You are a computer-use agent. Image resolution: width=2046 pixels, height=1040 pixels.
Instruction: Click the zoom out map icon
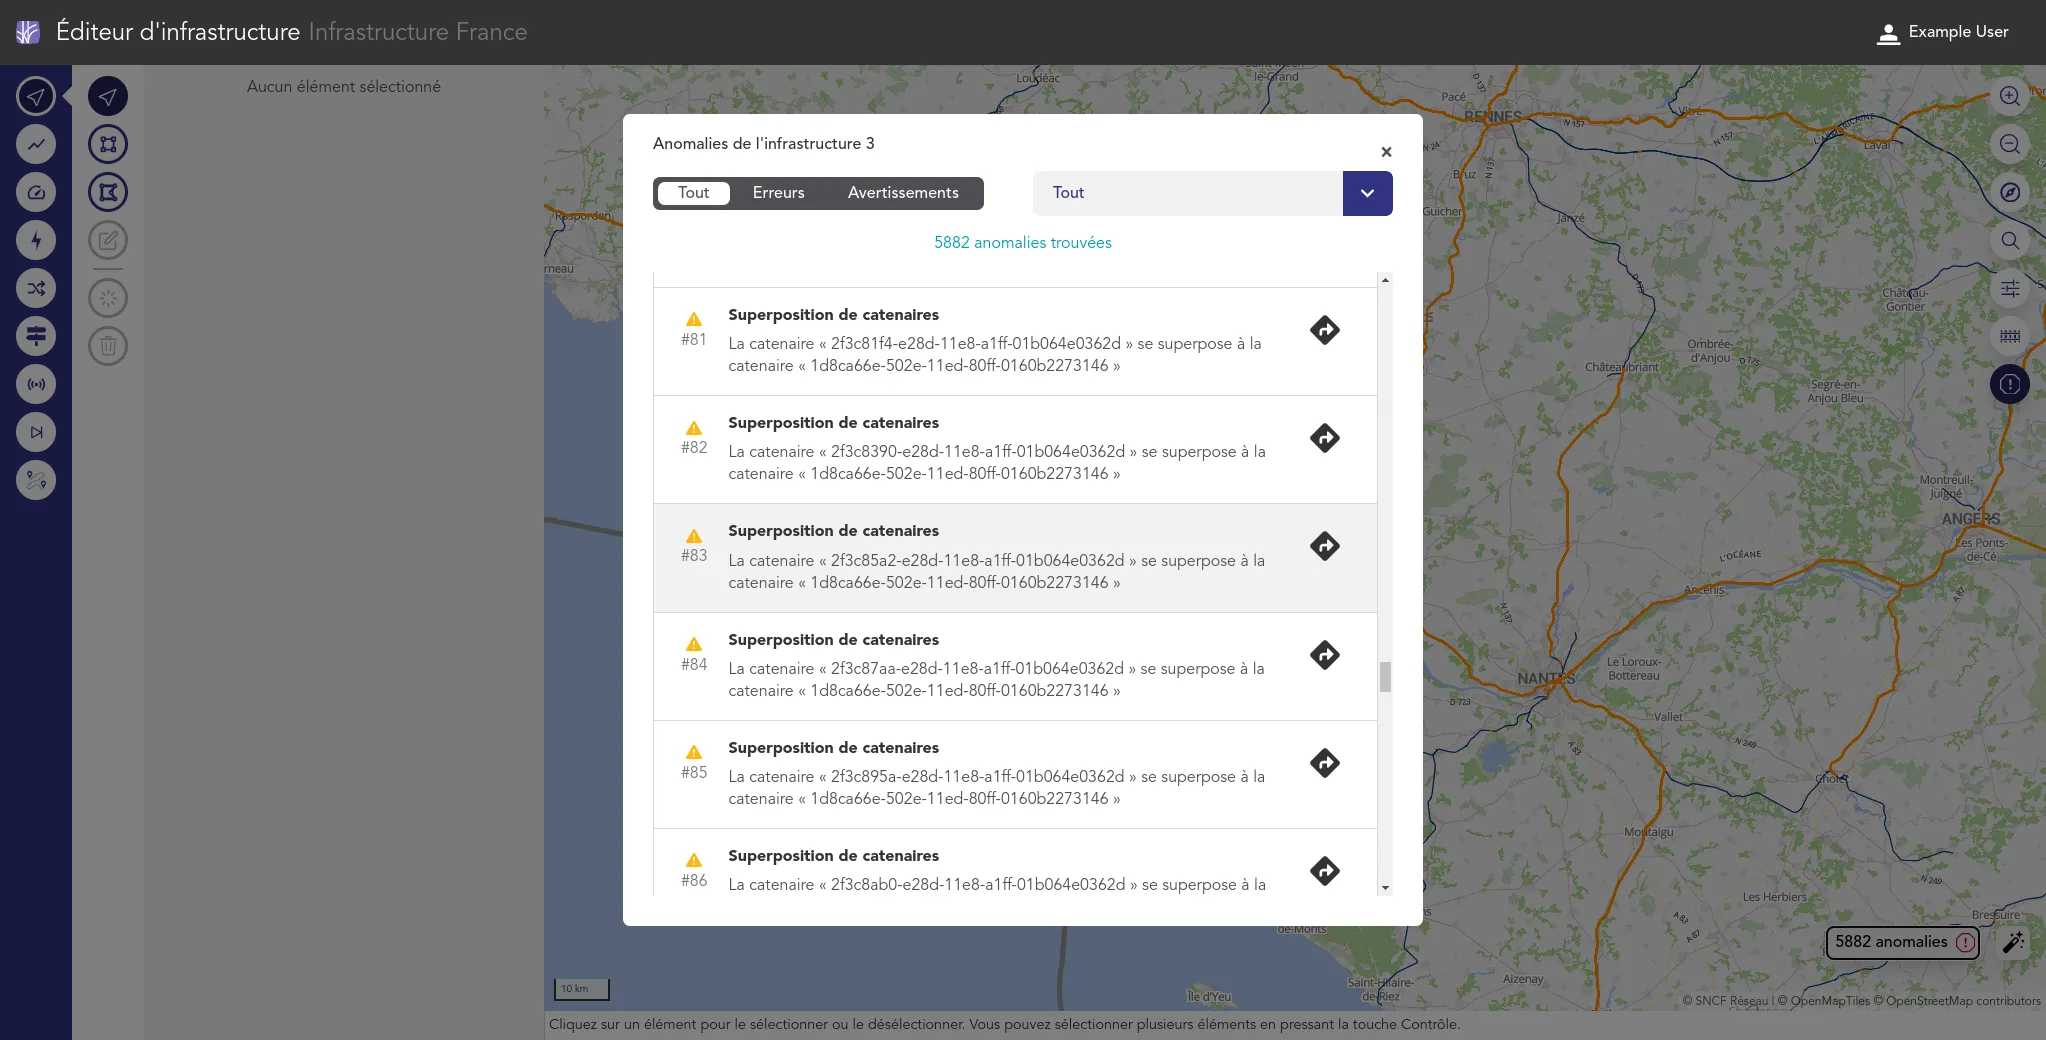(2009, 144)
